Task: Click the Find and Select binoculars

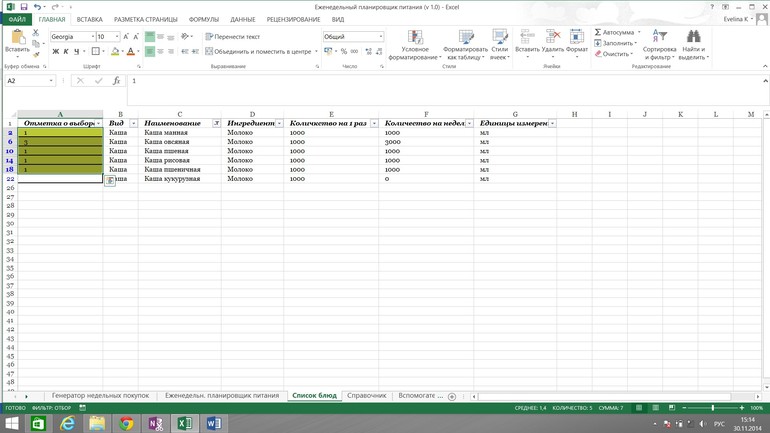Action: [693, 37]
